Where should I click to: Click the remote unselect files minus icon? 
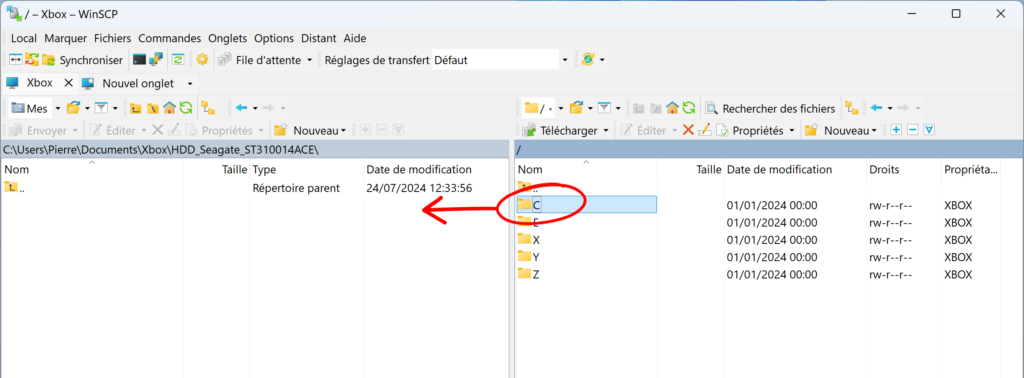(912, 130)
